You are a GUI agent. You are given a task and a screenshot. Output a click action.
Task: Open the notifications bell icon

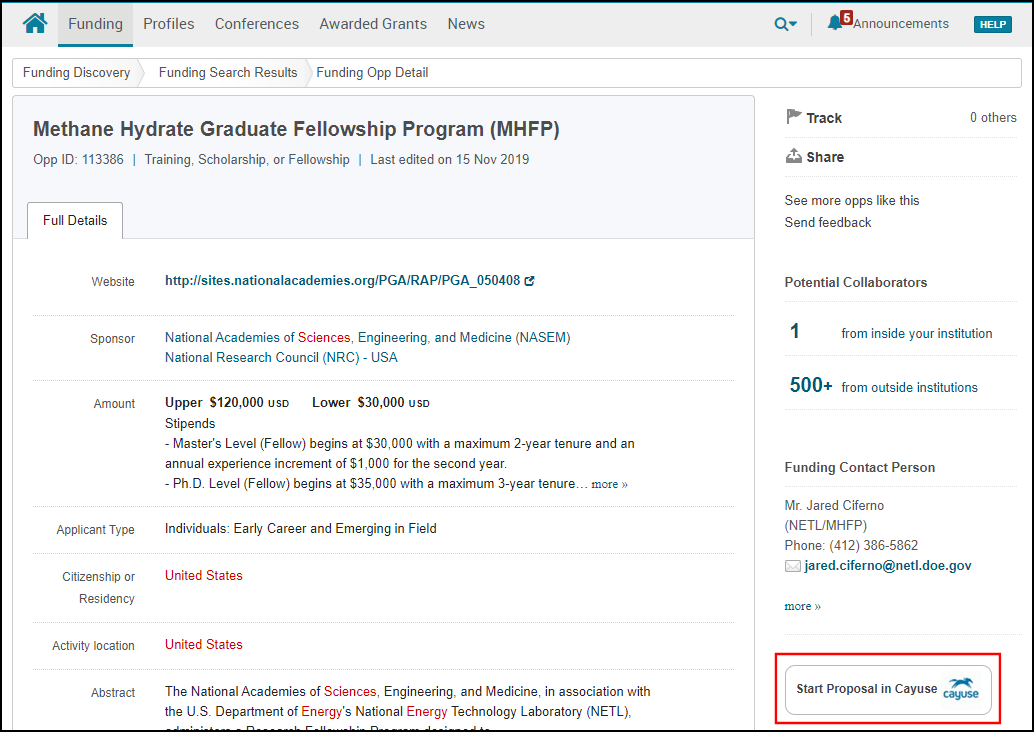point(835,23)
